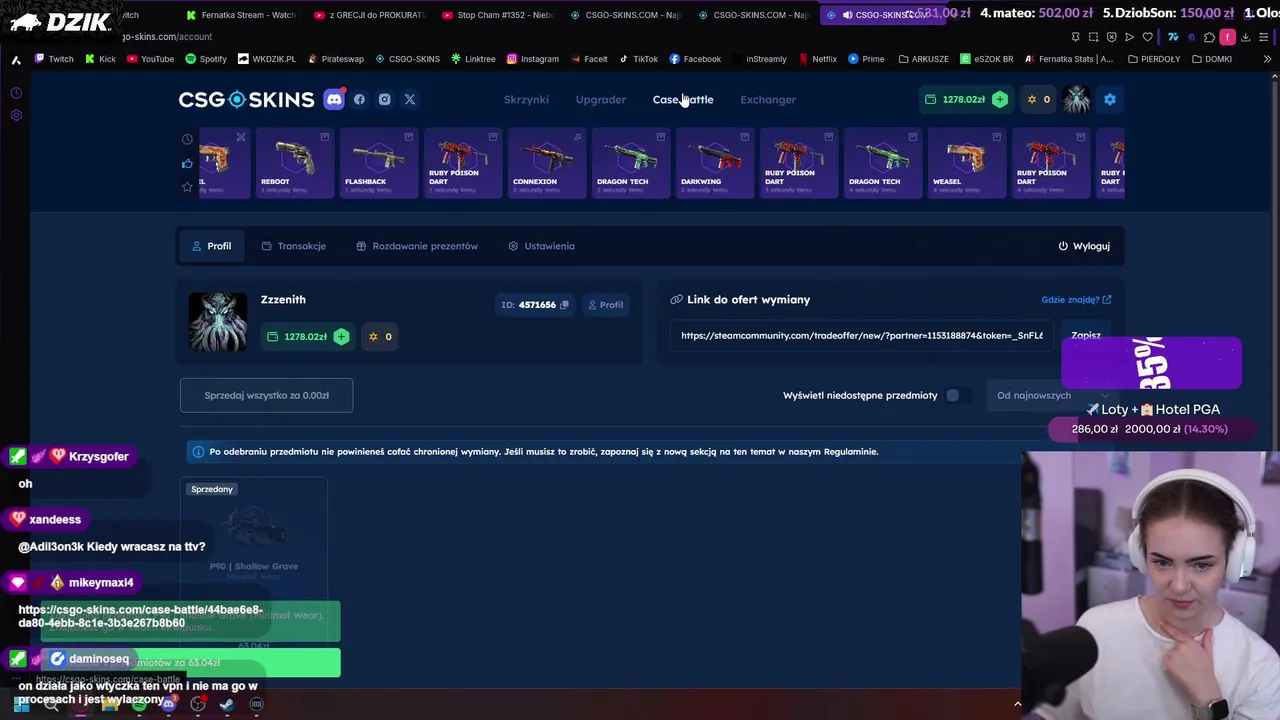This screenshot has height=720, width=1280.
Task: Click the green plus next to profile balance
Action: (341, 336)
